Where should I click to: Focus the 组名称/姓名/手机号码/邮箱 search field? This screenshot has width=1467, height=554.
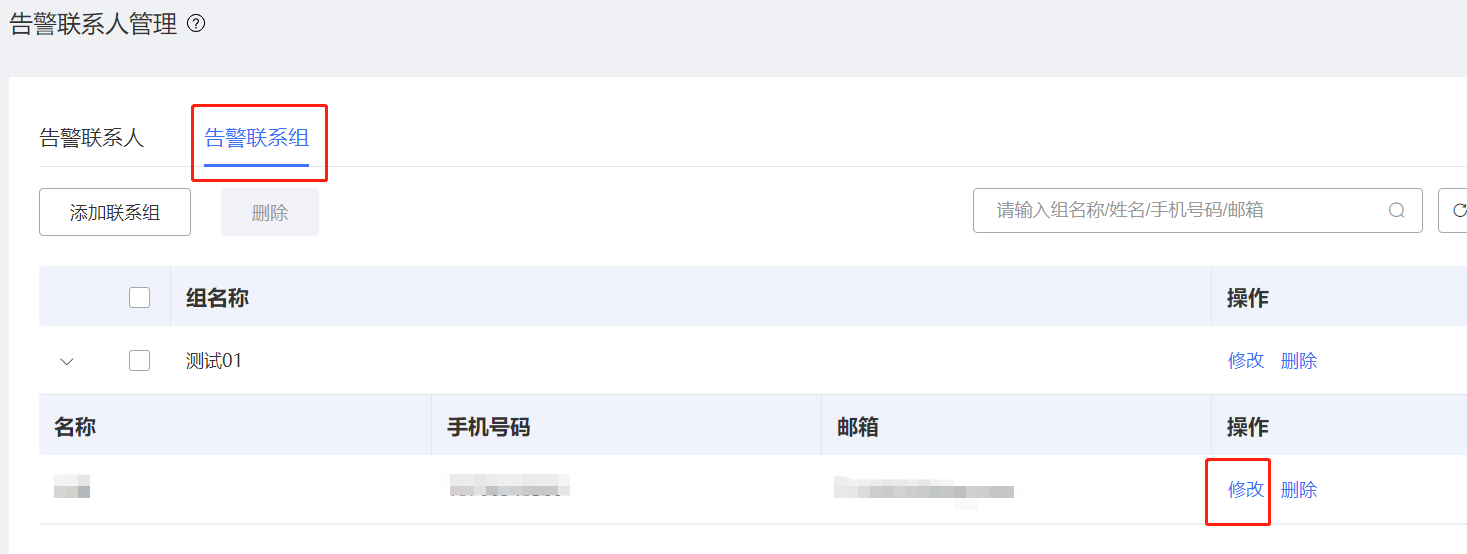click(x=1180, y=210)
